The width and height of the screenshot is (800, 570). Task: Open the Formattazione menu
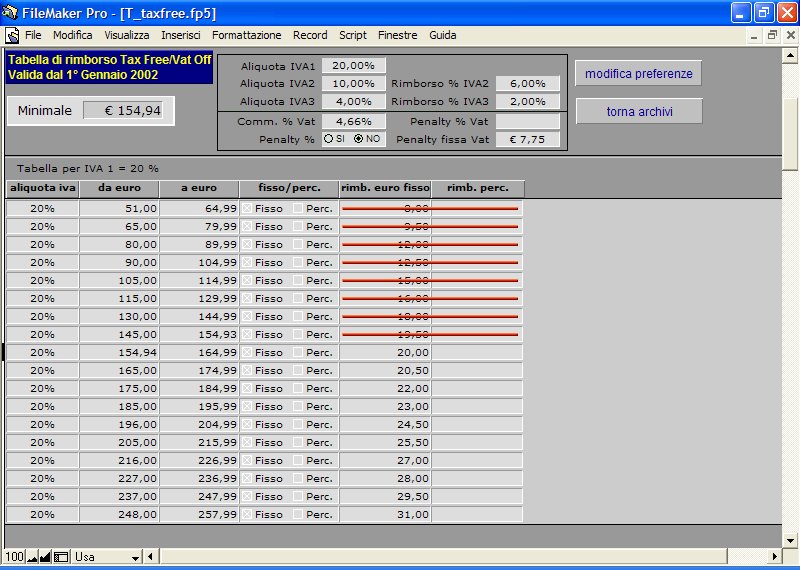click(246, 35)
